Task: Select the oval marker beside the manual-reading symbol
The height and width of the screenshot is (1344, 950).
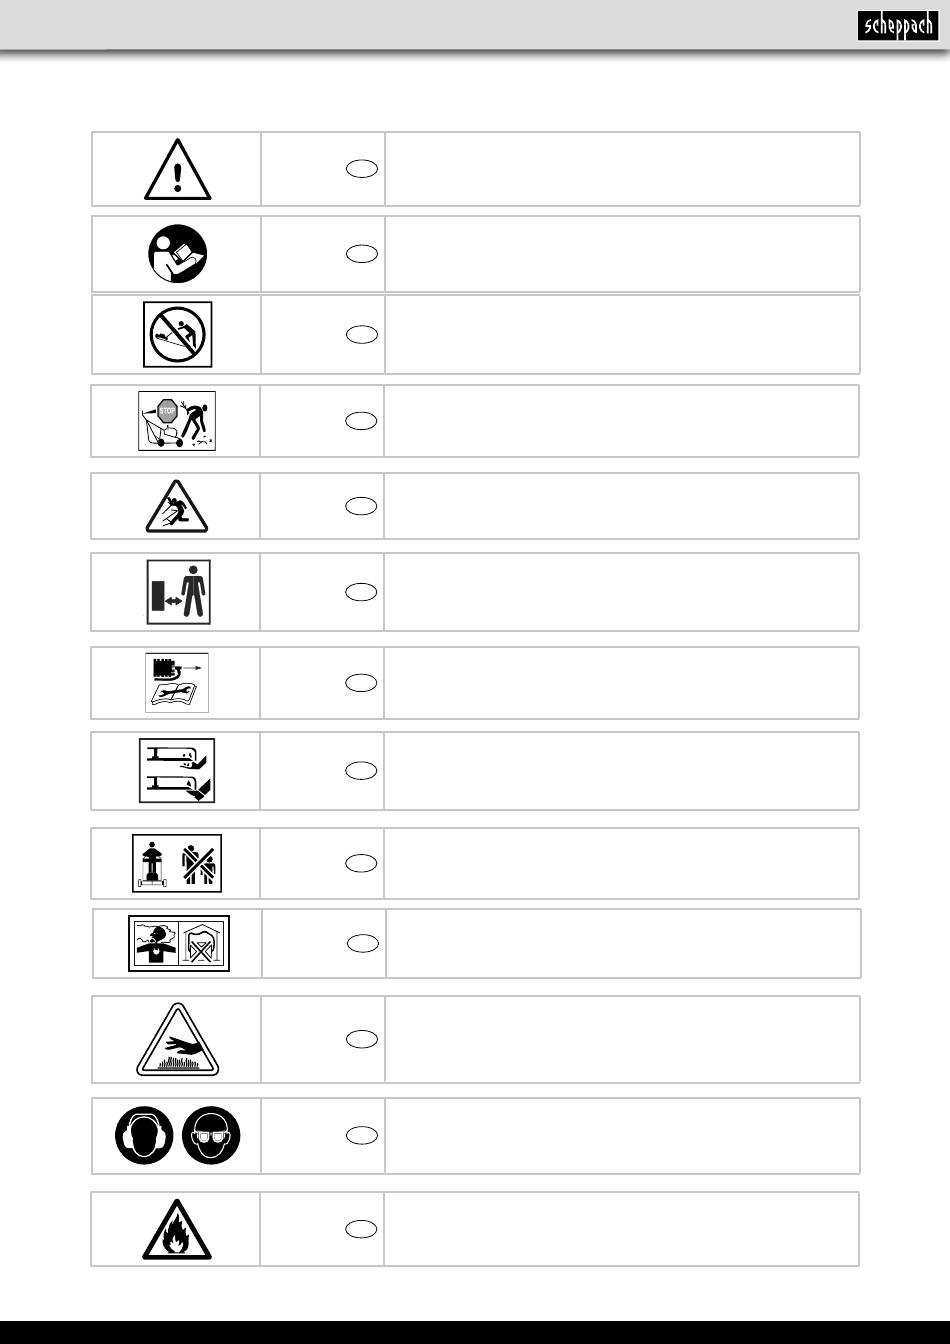Action: coord(363,254)
